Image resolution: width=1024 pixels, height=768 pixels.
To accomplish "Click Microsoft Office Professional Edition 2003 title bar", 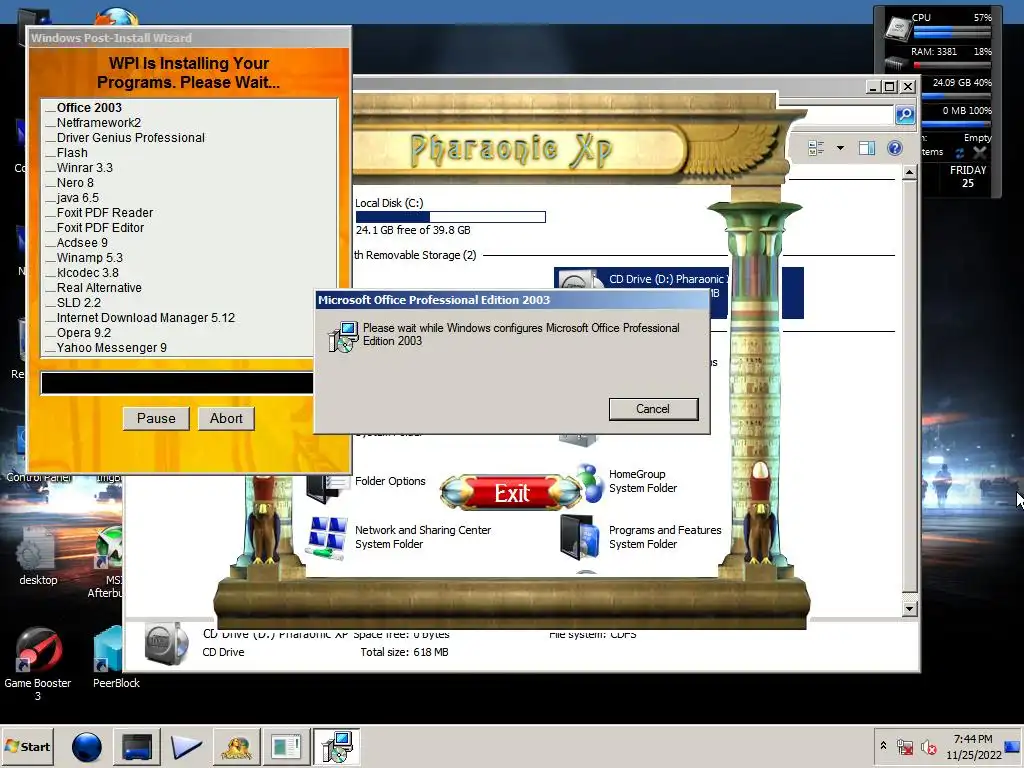I will click(x=511, y=300).
